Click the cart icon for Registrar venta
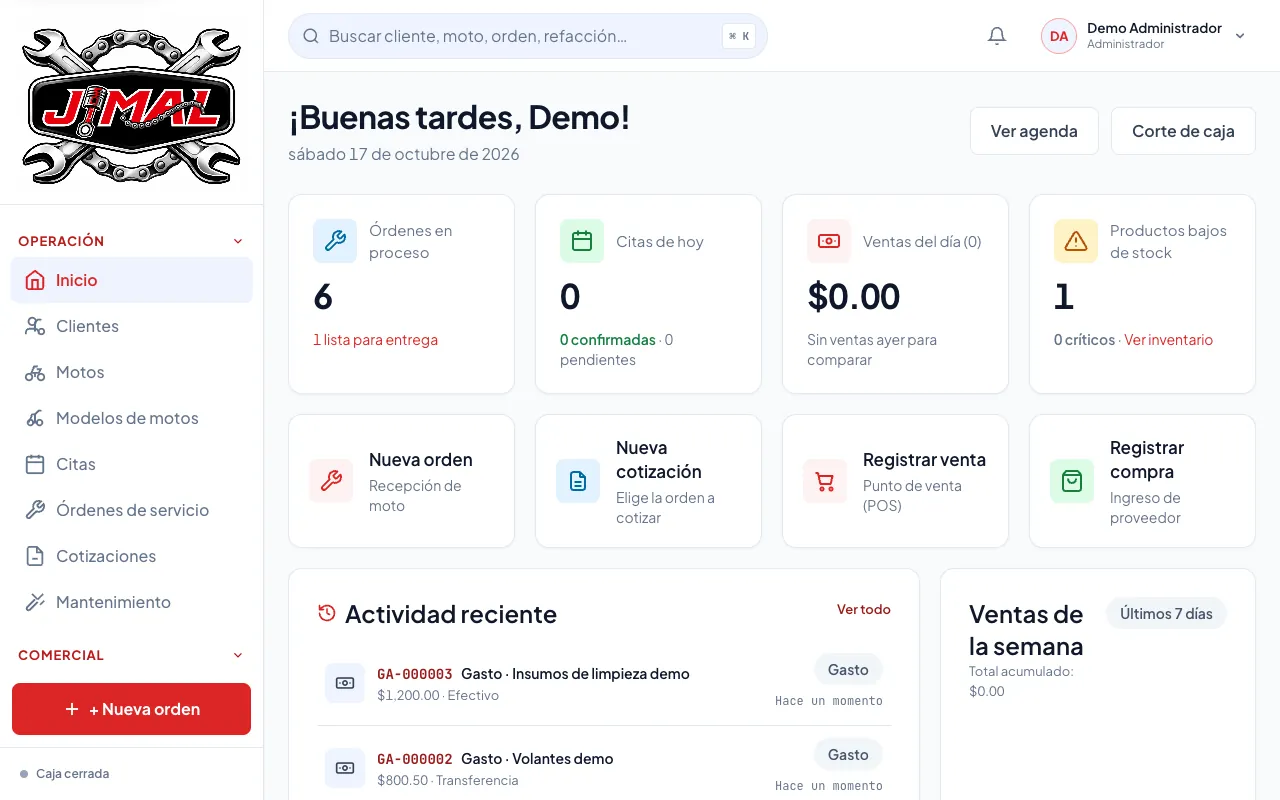Viewport: 1280px width, 800px height. pos(825,481)
